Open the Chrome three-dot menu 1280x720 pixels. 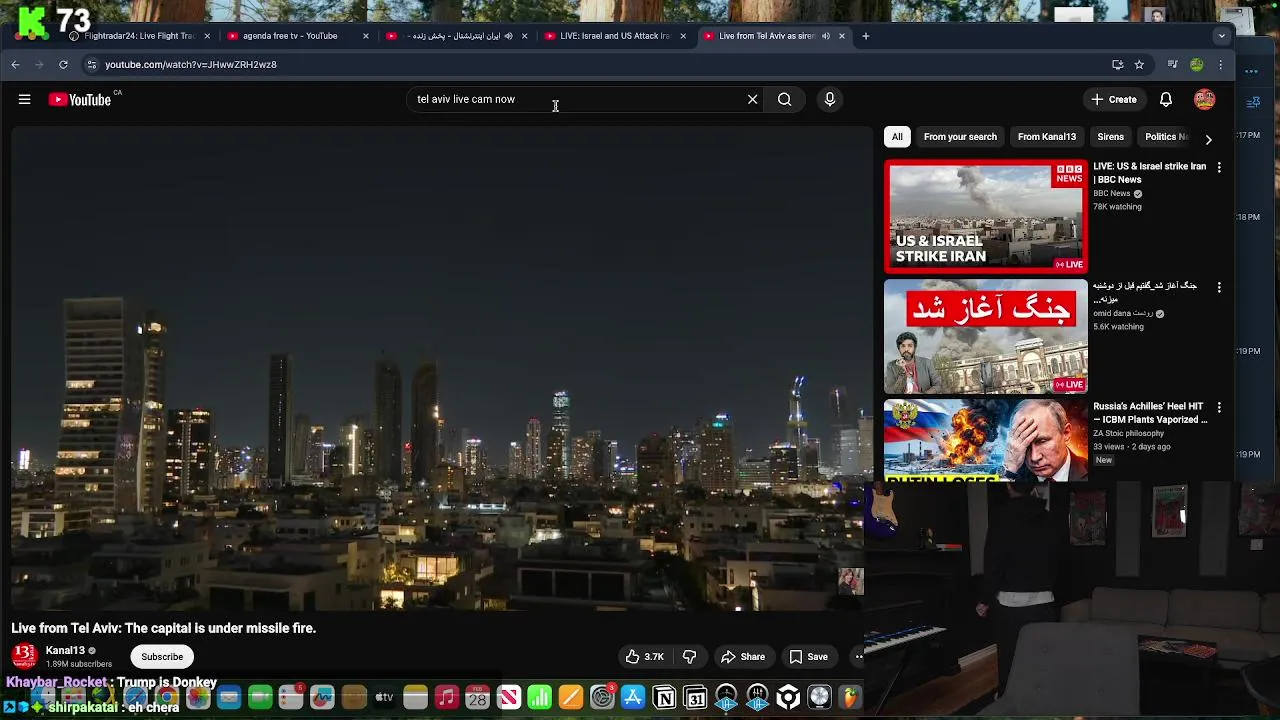point(1220,64)
